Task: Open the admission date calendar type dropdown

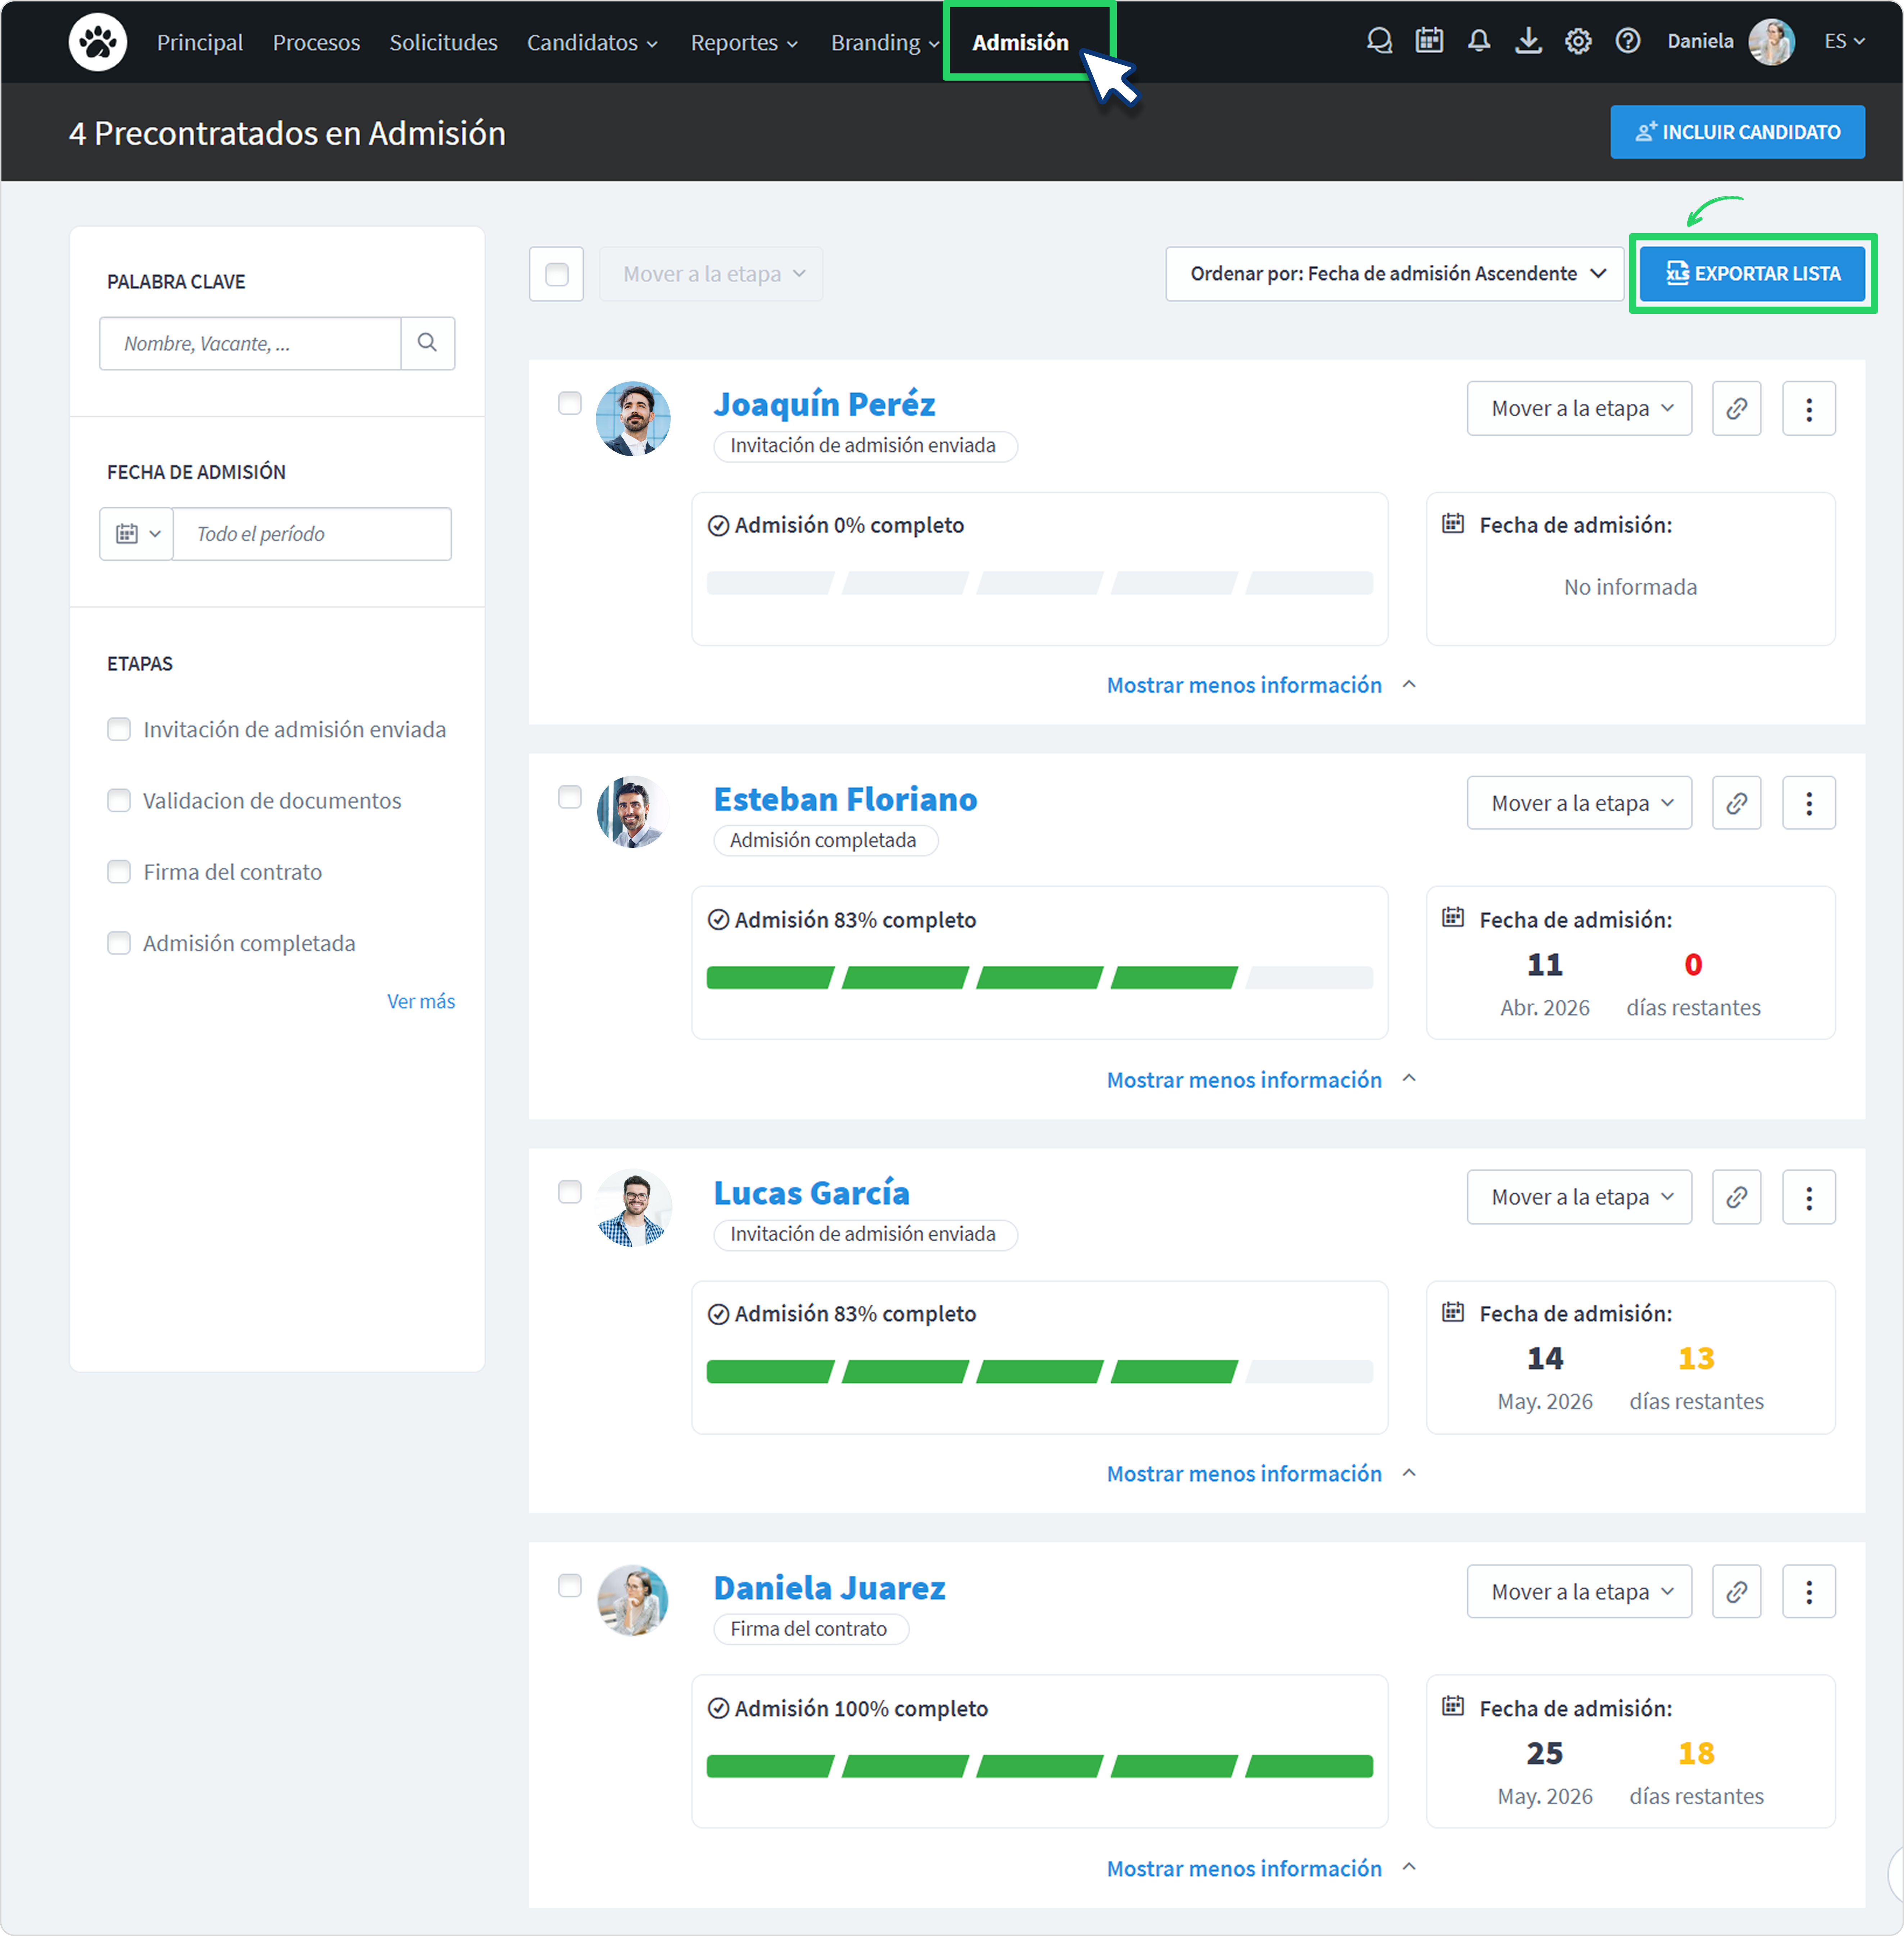Action: click(137, 534)
